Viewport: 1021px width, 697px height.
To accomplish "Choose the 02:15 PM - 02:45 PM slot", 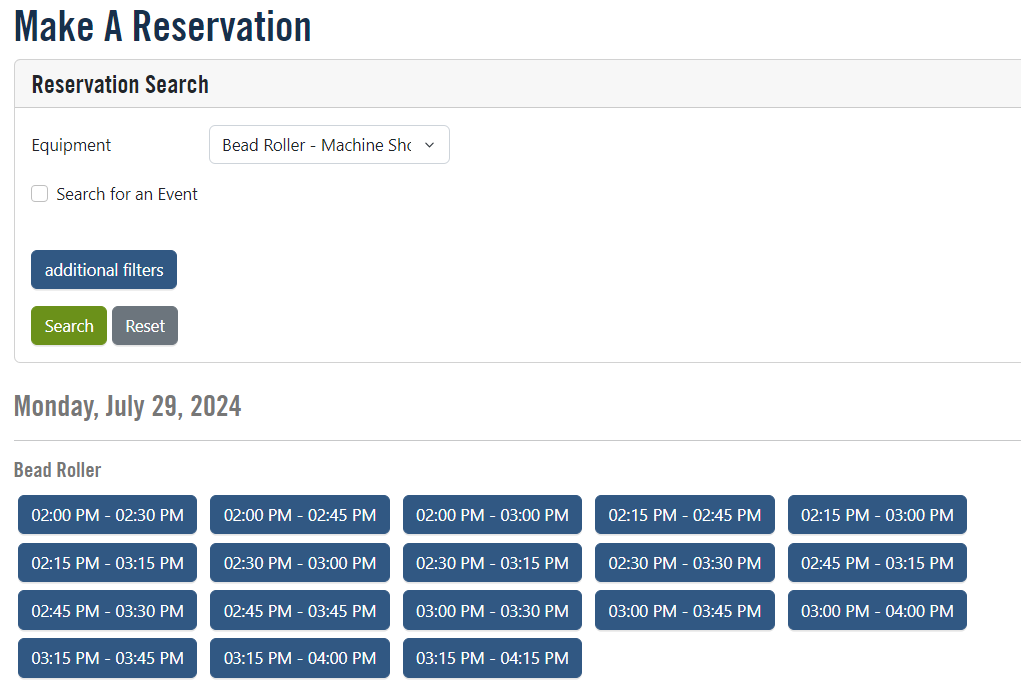I will pyautogui.click(x=684, y=515).
